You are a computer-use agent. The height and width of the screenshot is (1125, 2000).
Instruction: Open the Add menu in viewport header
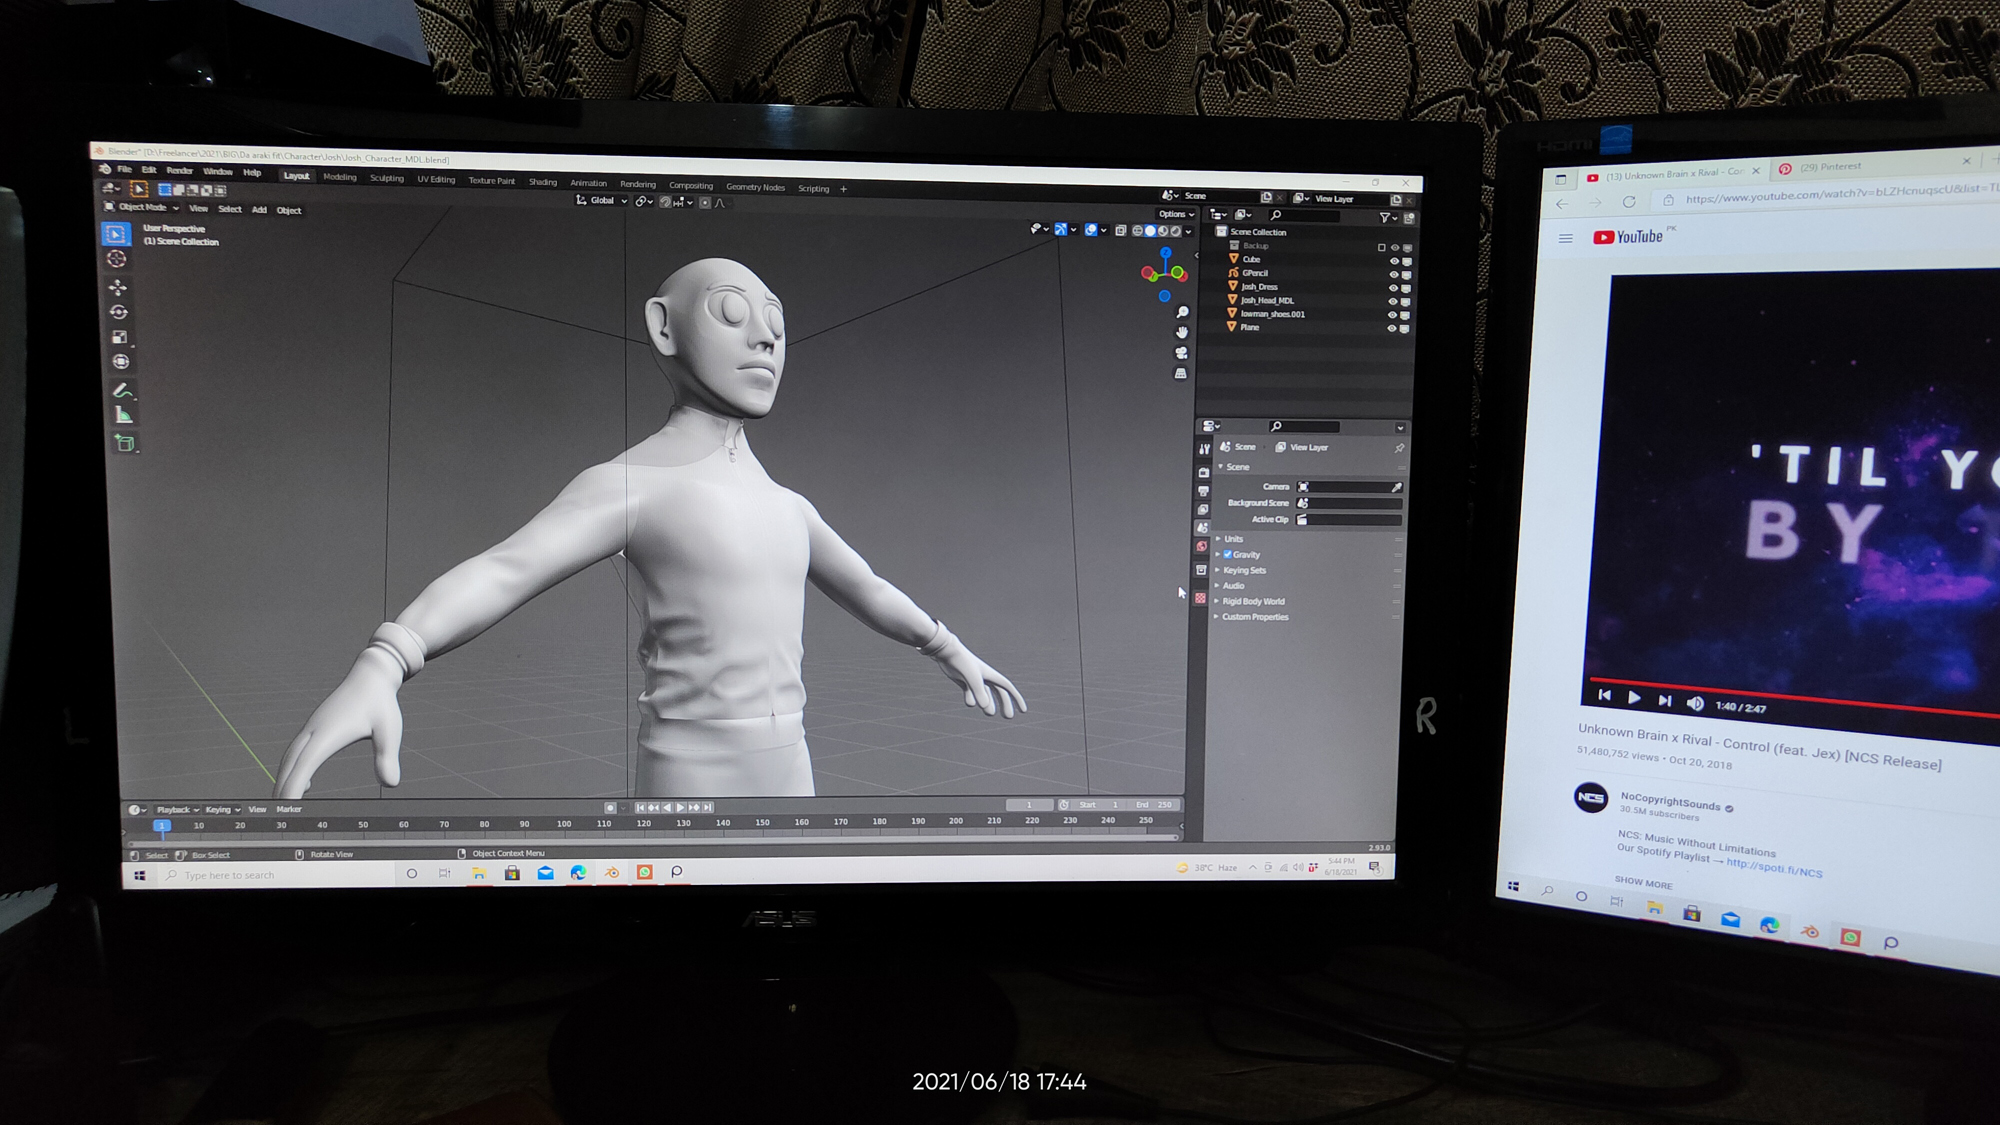point(259,210)
